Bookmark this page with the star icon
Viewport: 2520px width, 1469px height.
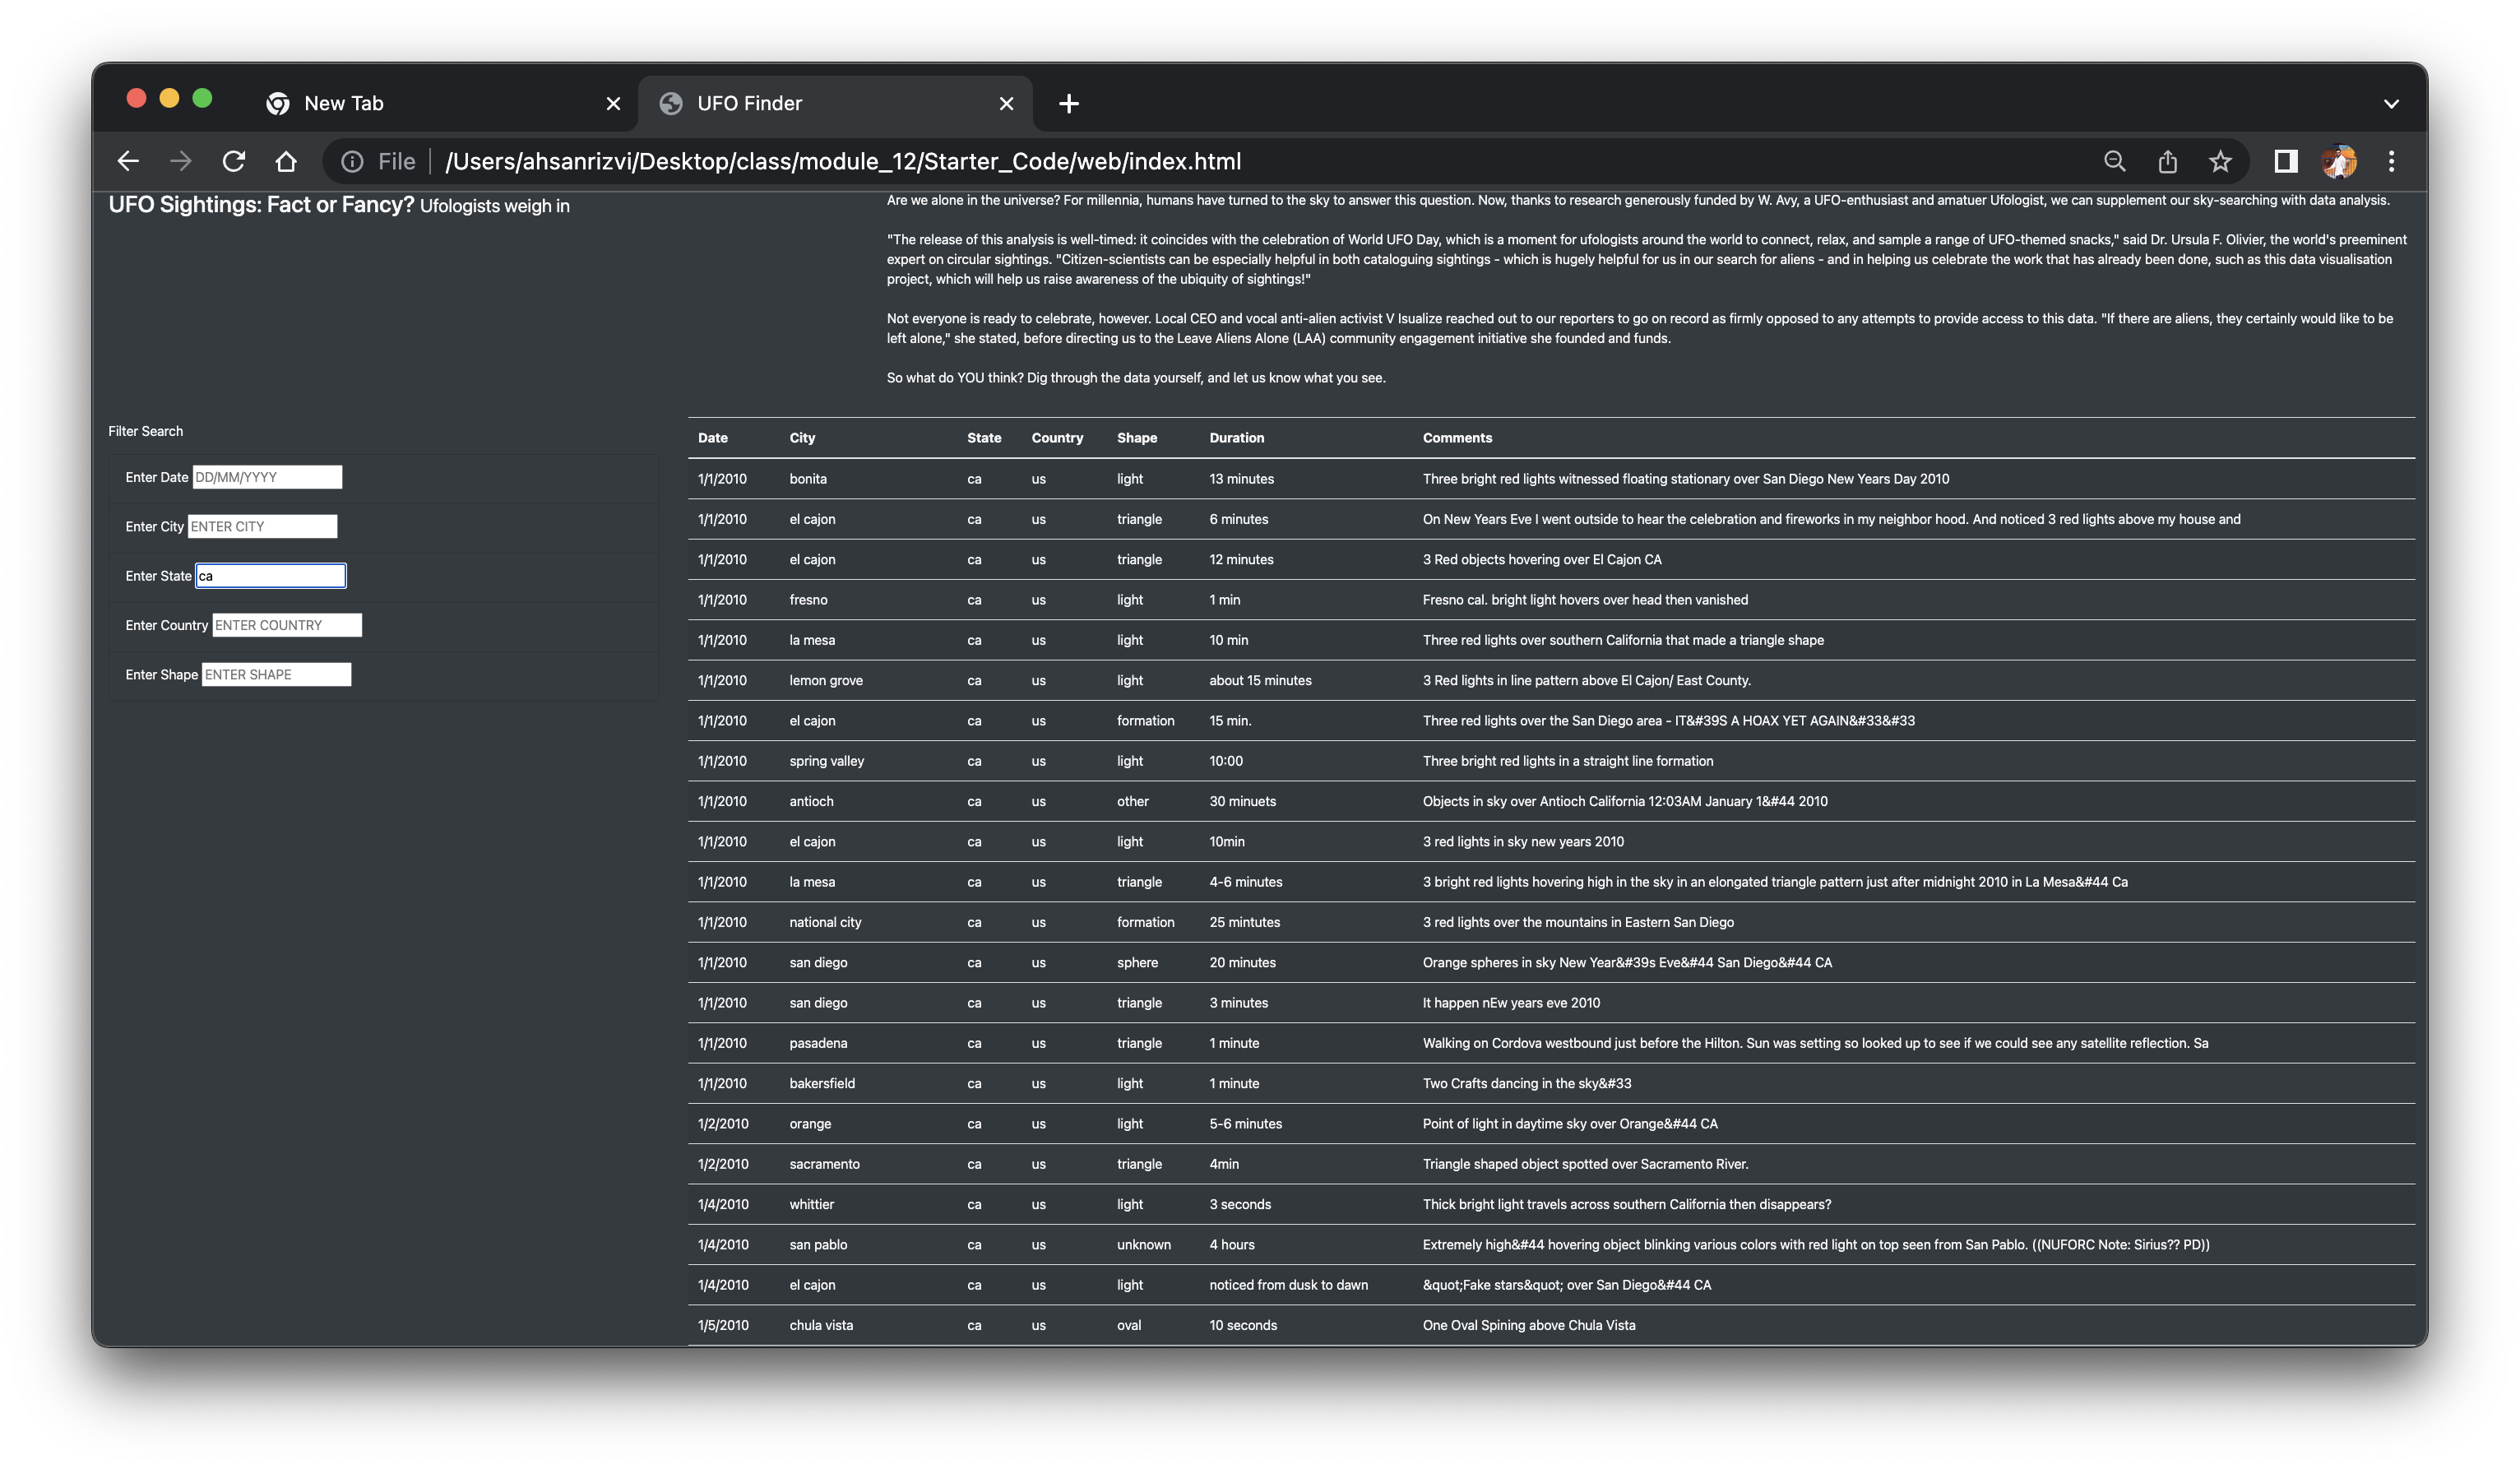tap(2220, 161)
